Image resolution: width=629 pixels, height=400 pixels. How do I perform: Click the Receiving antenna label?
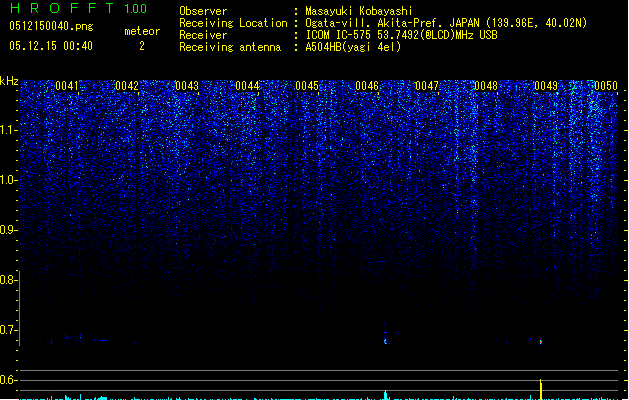[230, 47]
